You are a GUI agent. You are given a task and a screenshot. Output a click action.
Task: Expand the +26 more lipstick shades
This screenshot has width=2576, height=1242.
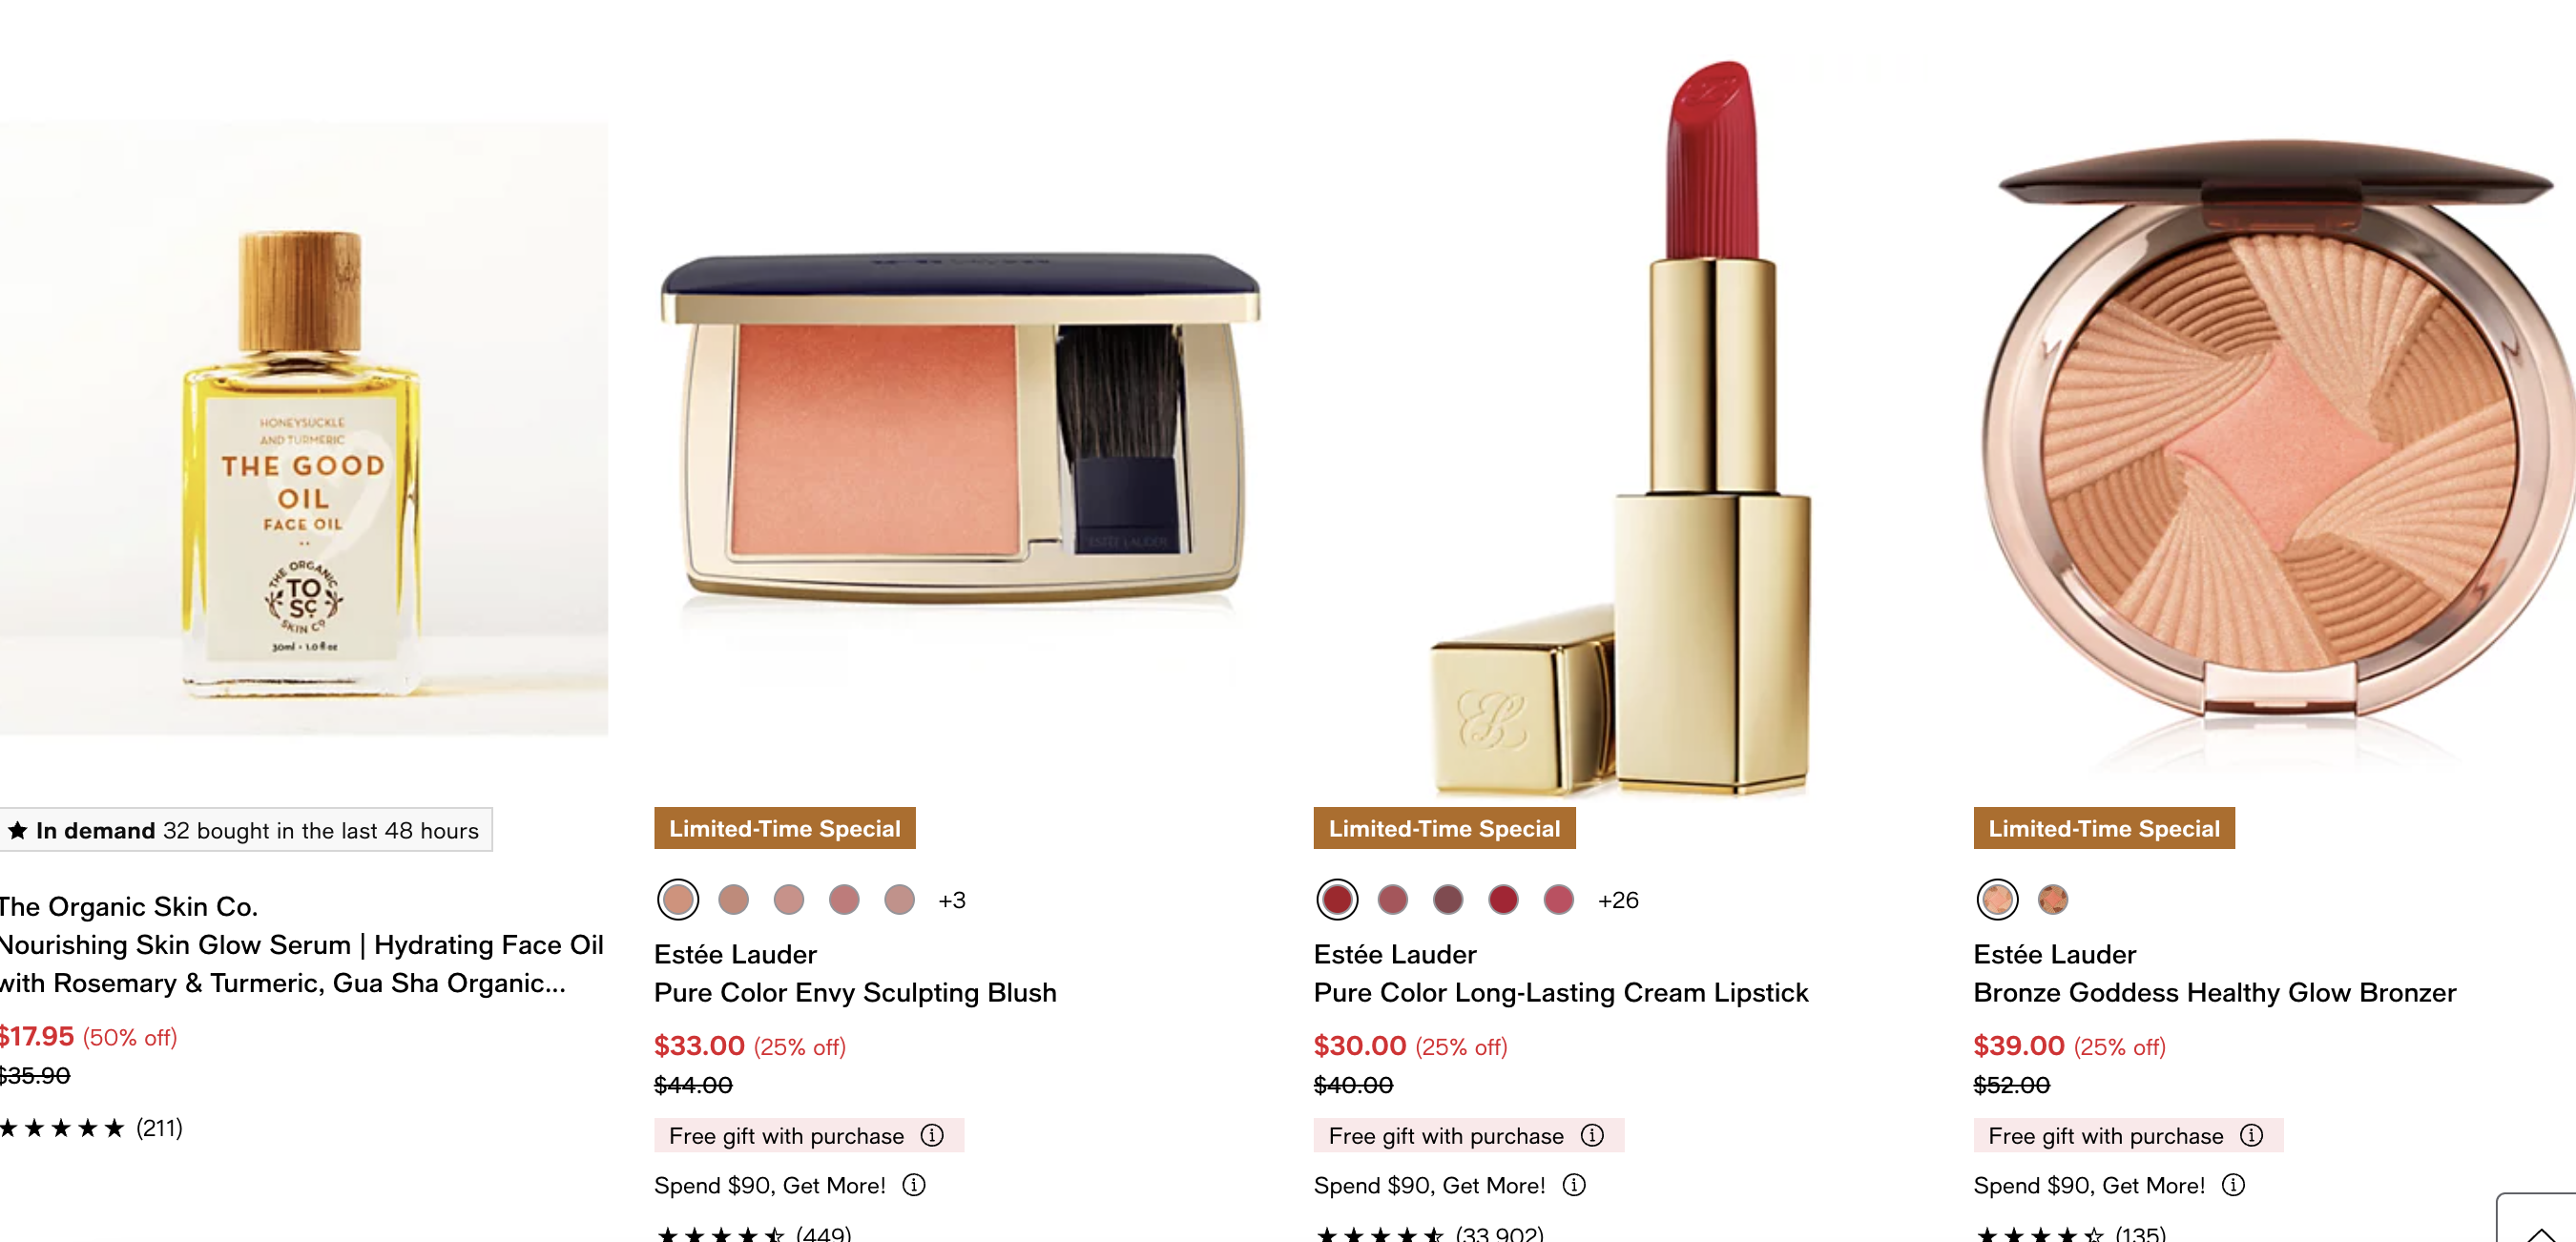pos(1618,900)
